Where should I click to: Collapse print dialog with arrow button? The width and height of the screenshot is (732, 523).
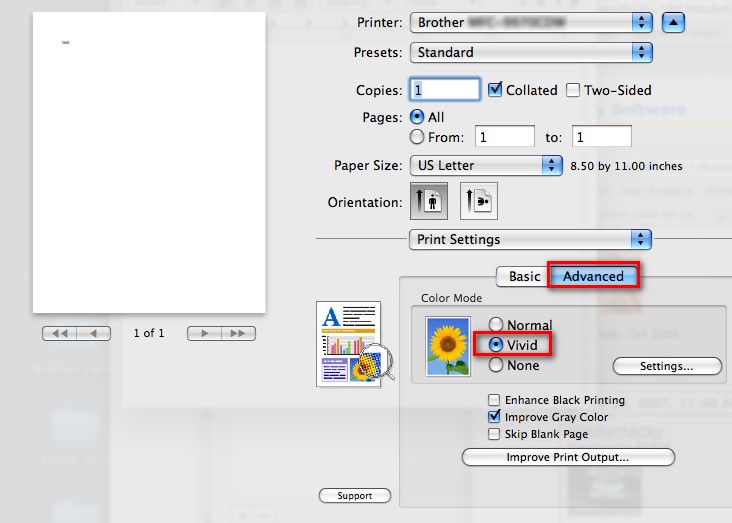coord(675,22)
